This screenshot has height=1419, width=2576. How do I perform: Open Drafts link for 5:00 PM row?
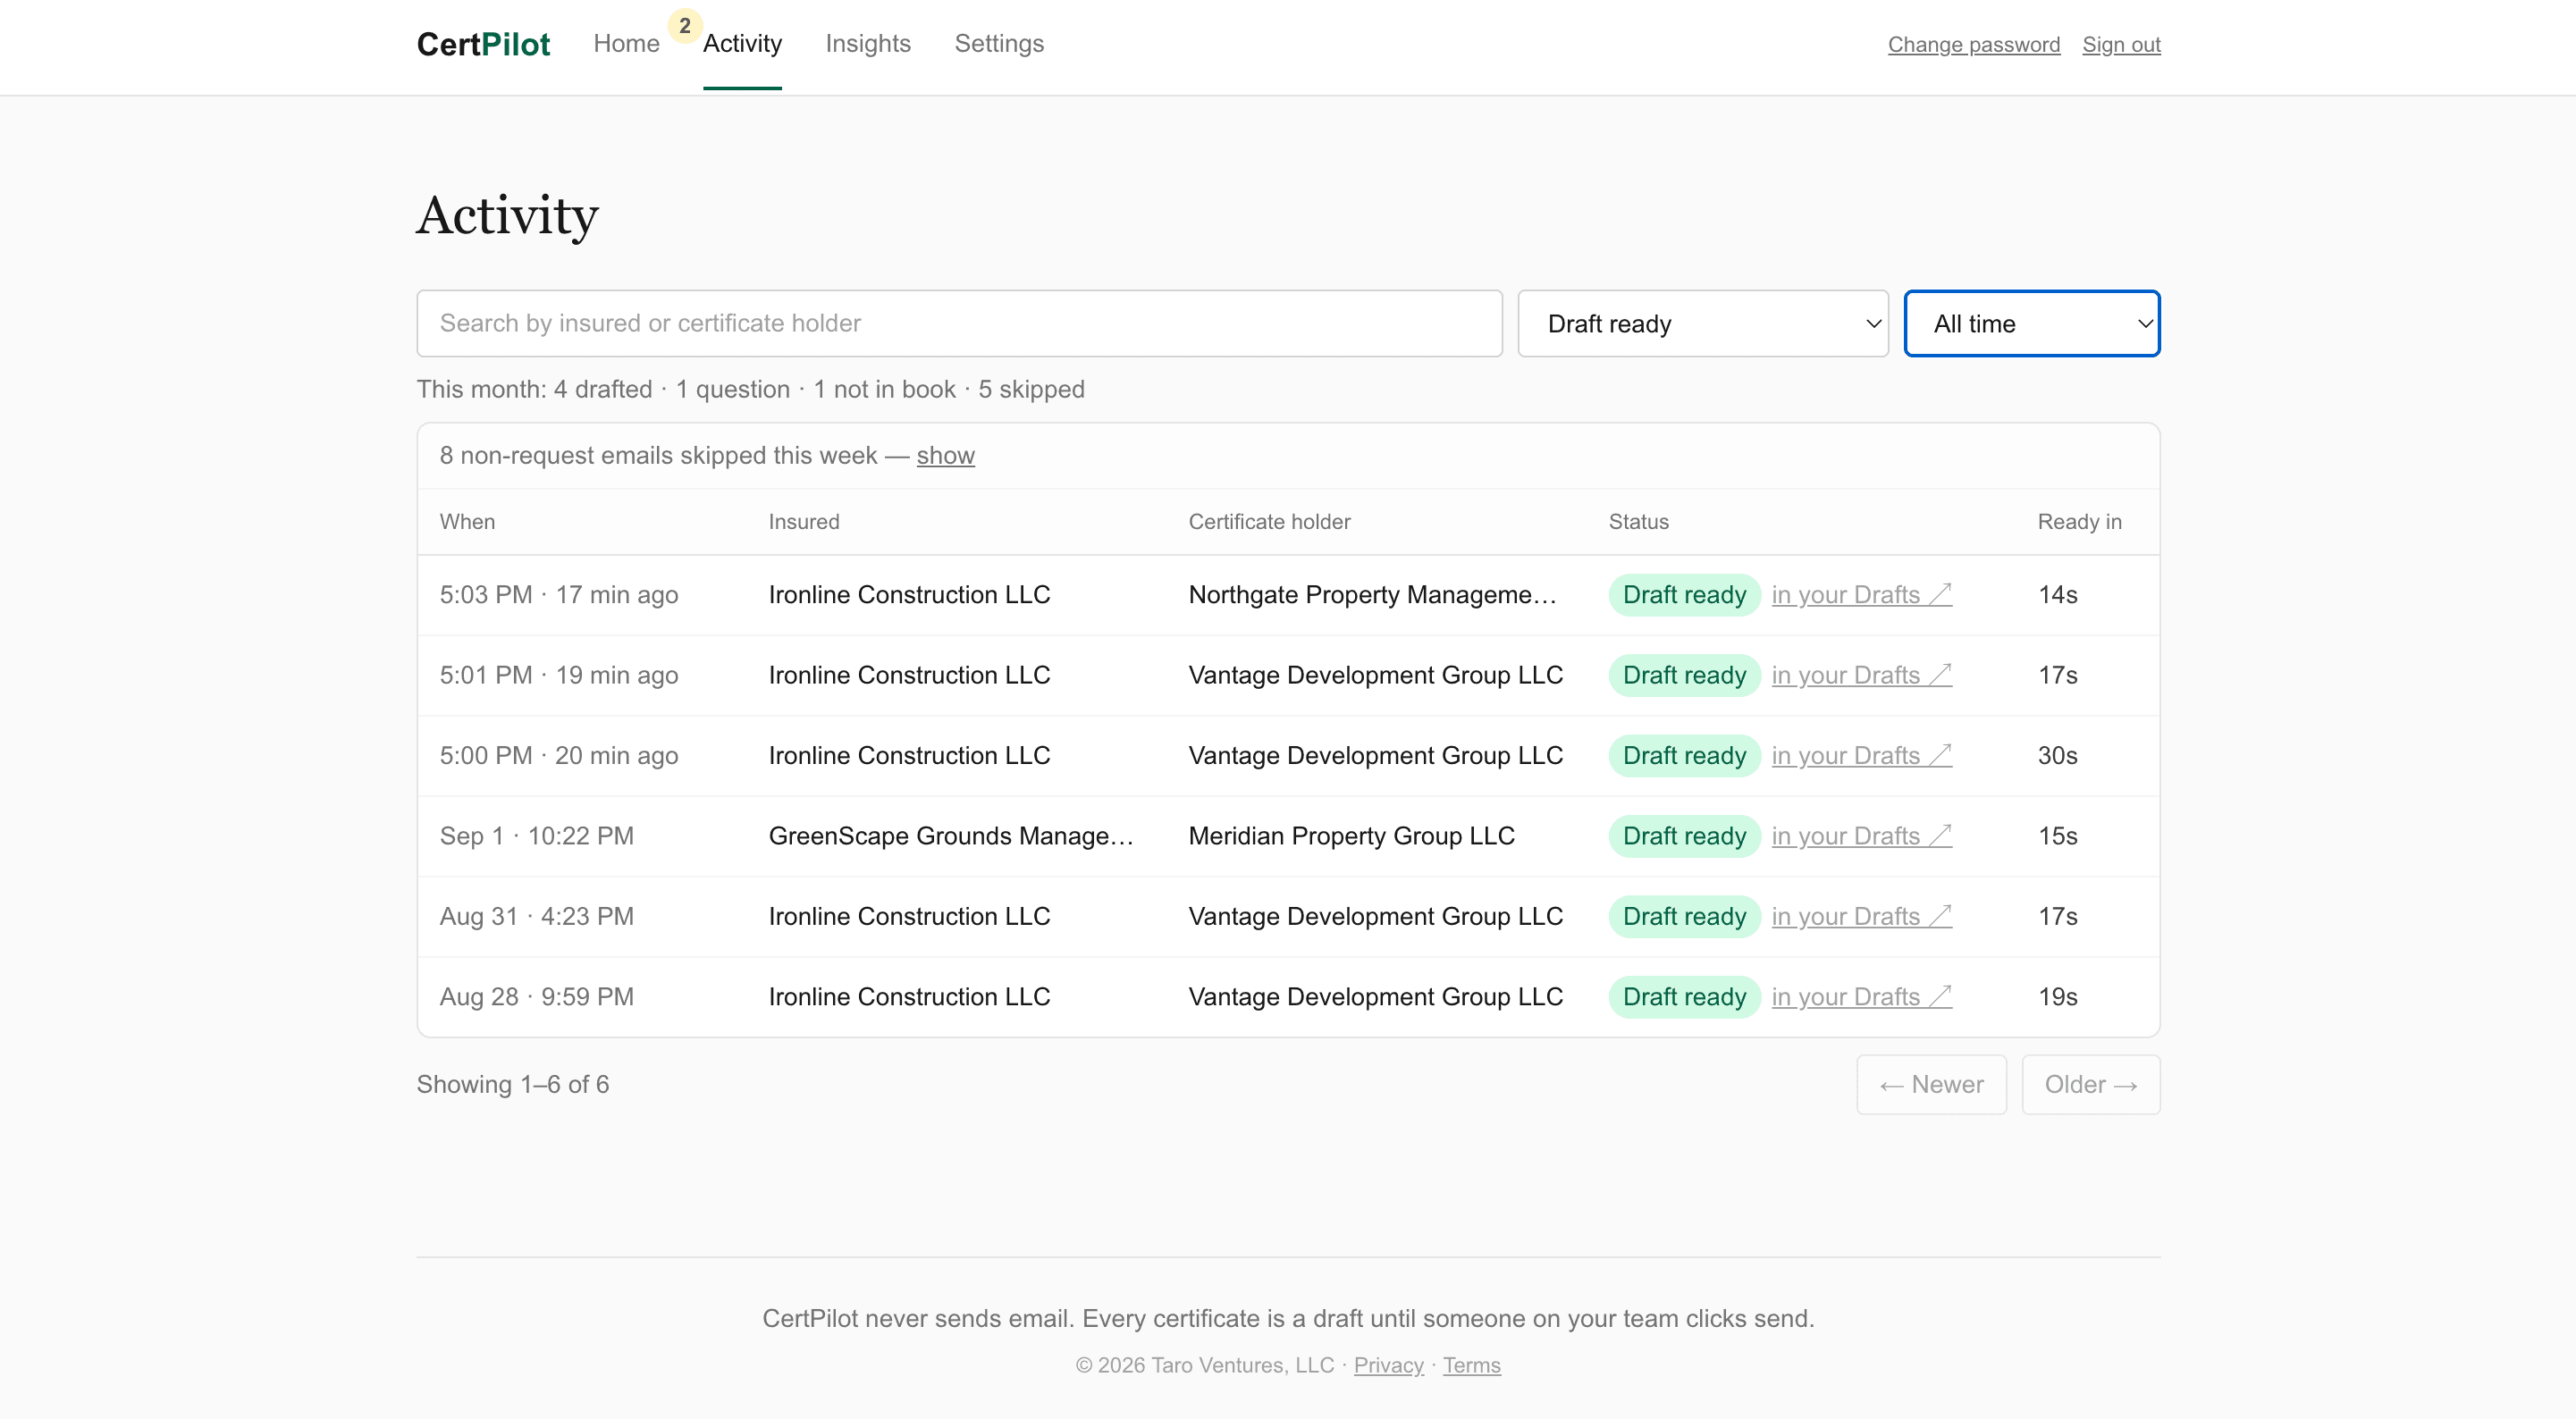point(1861,756)
